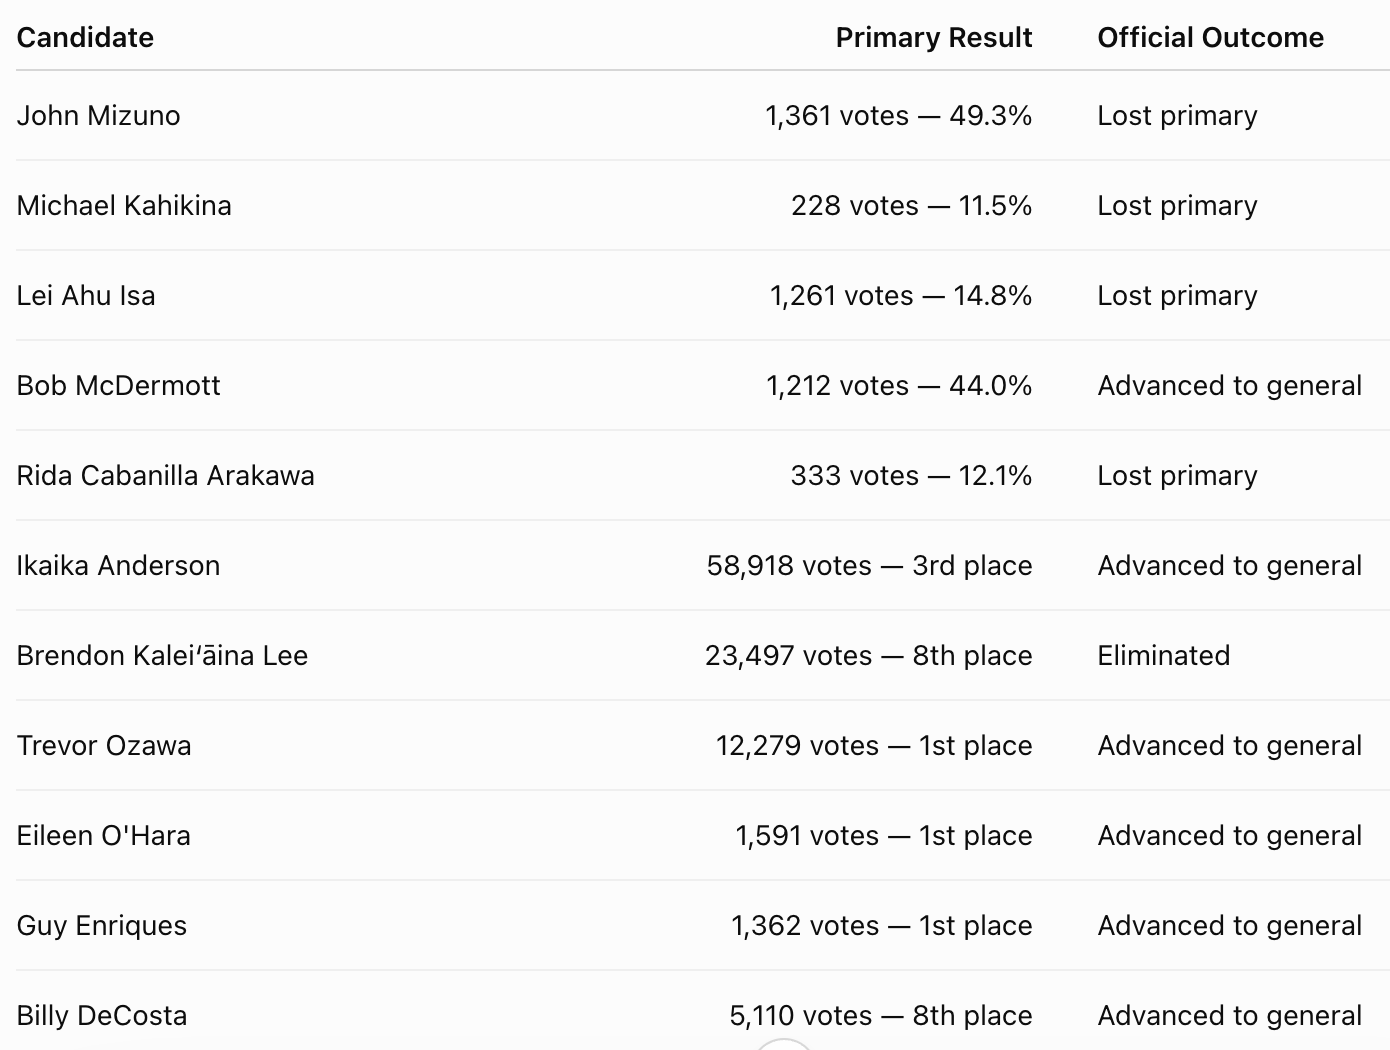Select the Bob McDermott candidate name
1390x1050 pixels.
pyautogui.click(x=118, y=386)
